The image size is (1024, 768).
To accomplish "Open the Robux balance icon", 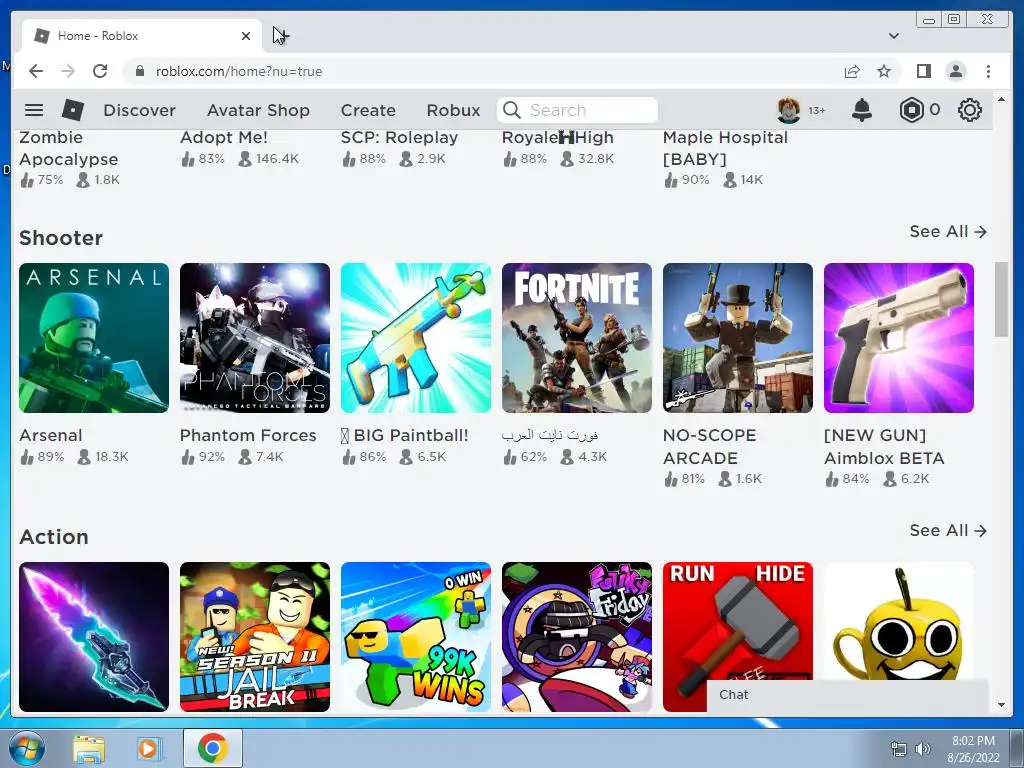I will pos(911,110).
